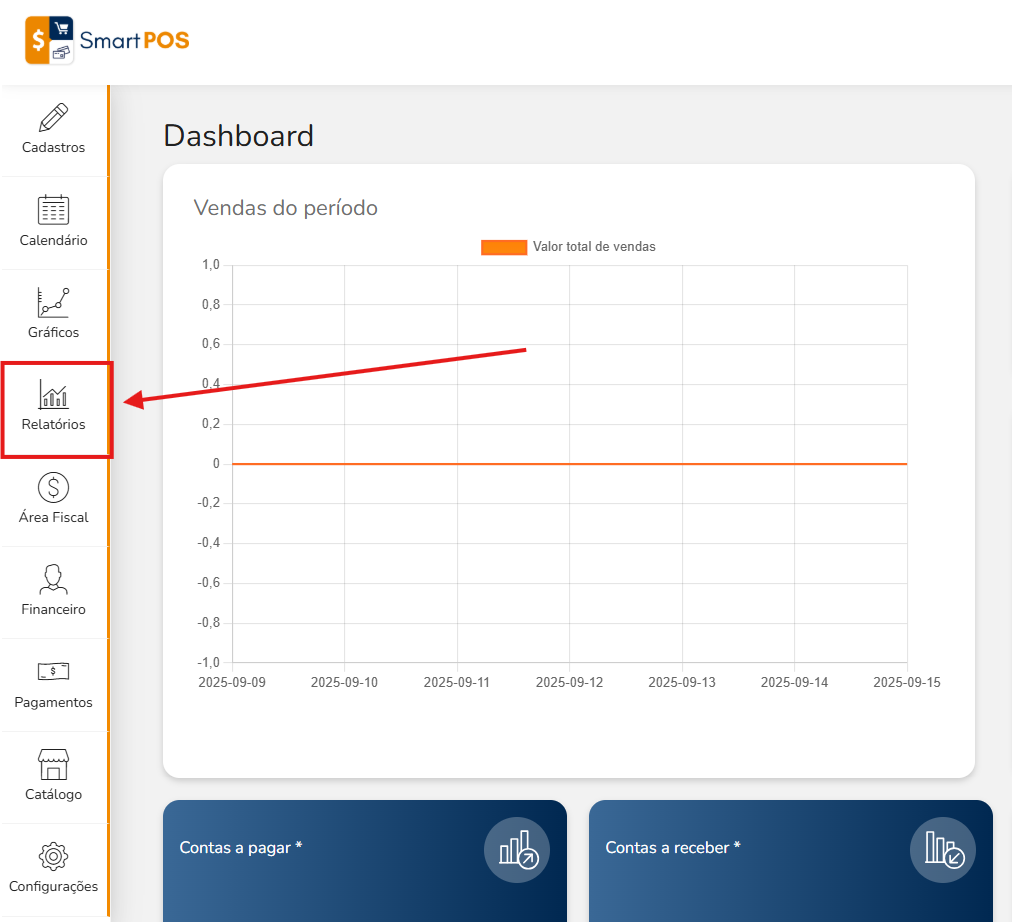Image resolution: width=1012 pixels, height=922 pixels.
Task: Click the Contas a receber card title
Action: point(673,848)
